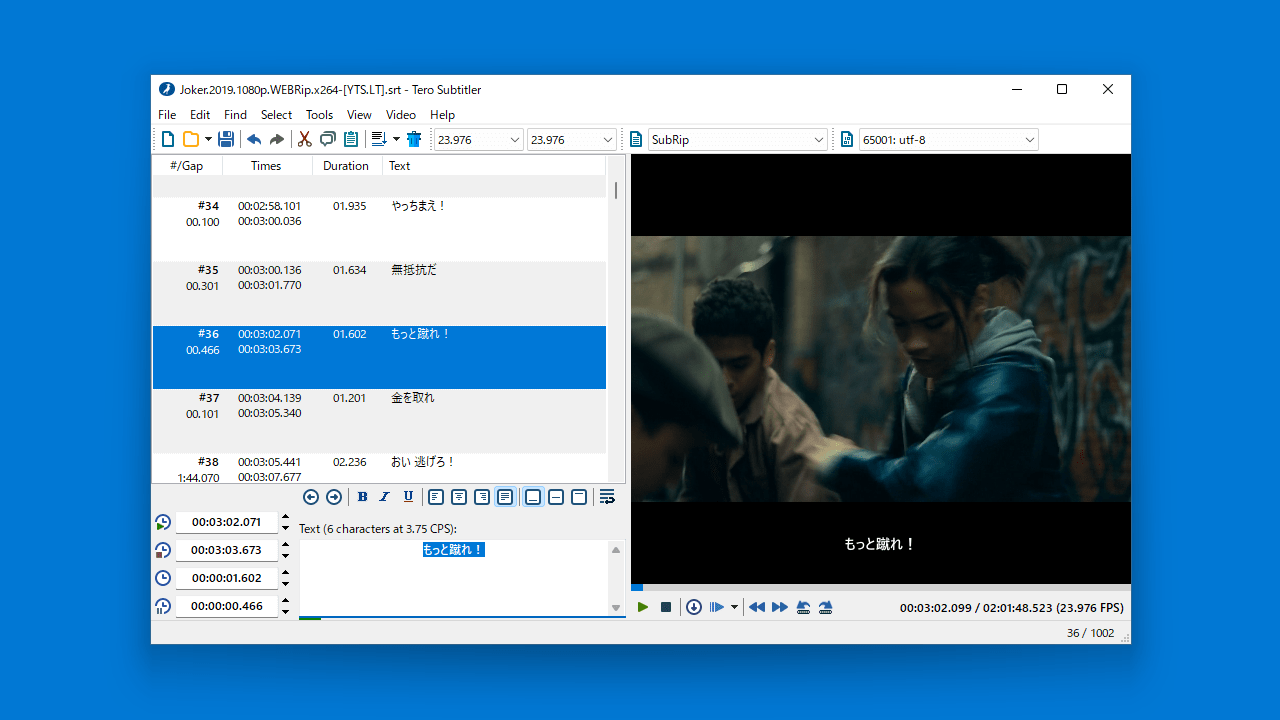1280x720 pixels.
Task: Open the first 23.976 frame rate dropdown
Action: (x=479, y=140)
